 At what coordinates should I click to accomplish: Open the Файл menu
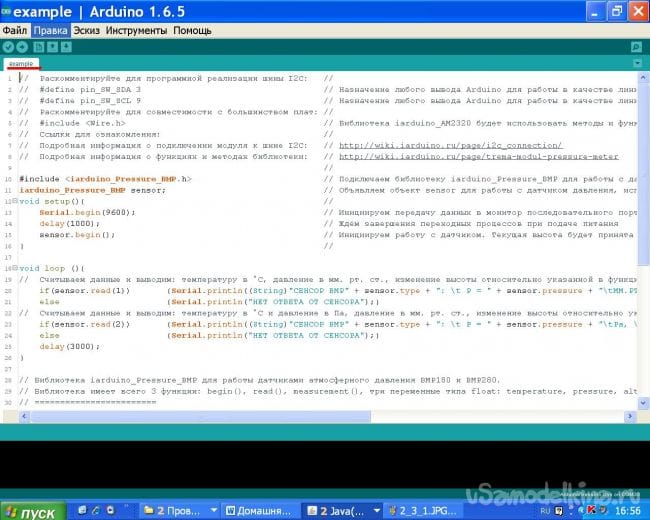click(14, 31)
